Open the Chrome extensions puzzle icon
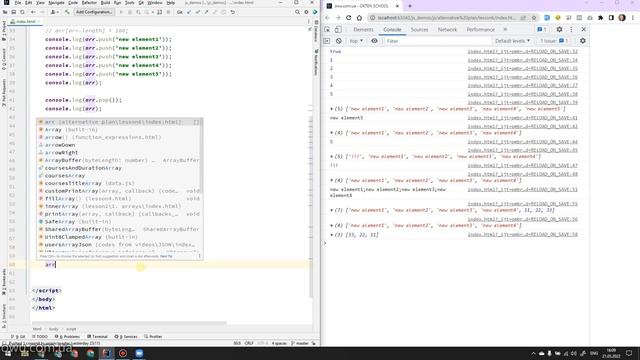This screenshot has height=360, width=640. point(600,18)
